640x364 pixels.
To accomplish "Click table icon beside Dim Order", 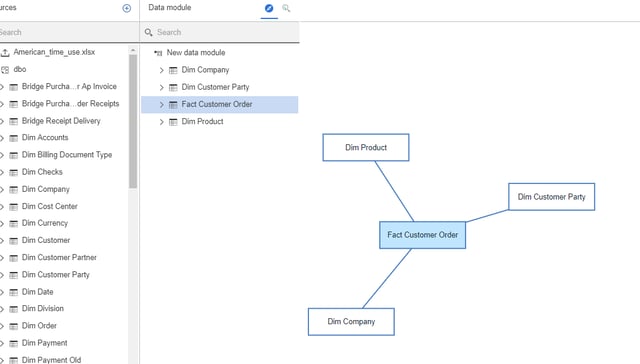I will pyautogui.click(x=13, y=326).
